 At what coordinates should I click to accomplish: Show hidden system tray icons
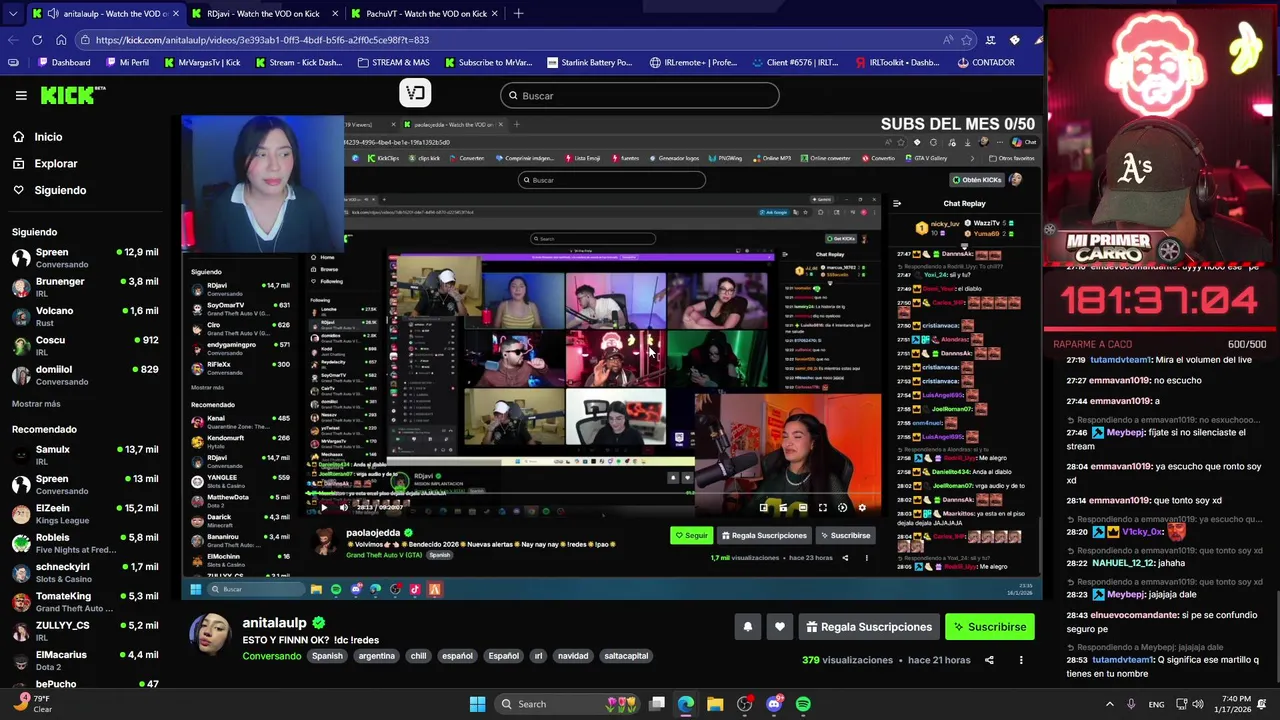(1109, 704)
